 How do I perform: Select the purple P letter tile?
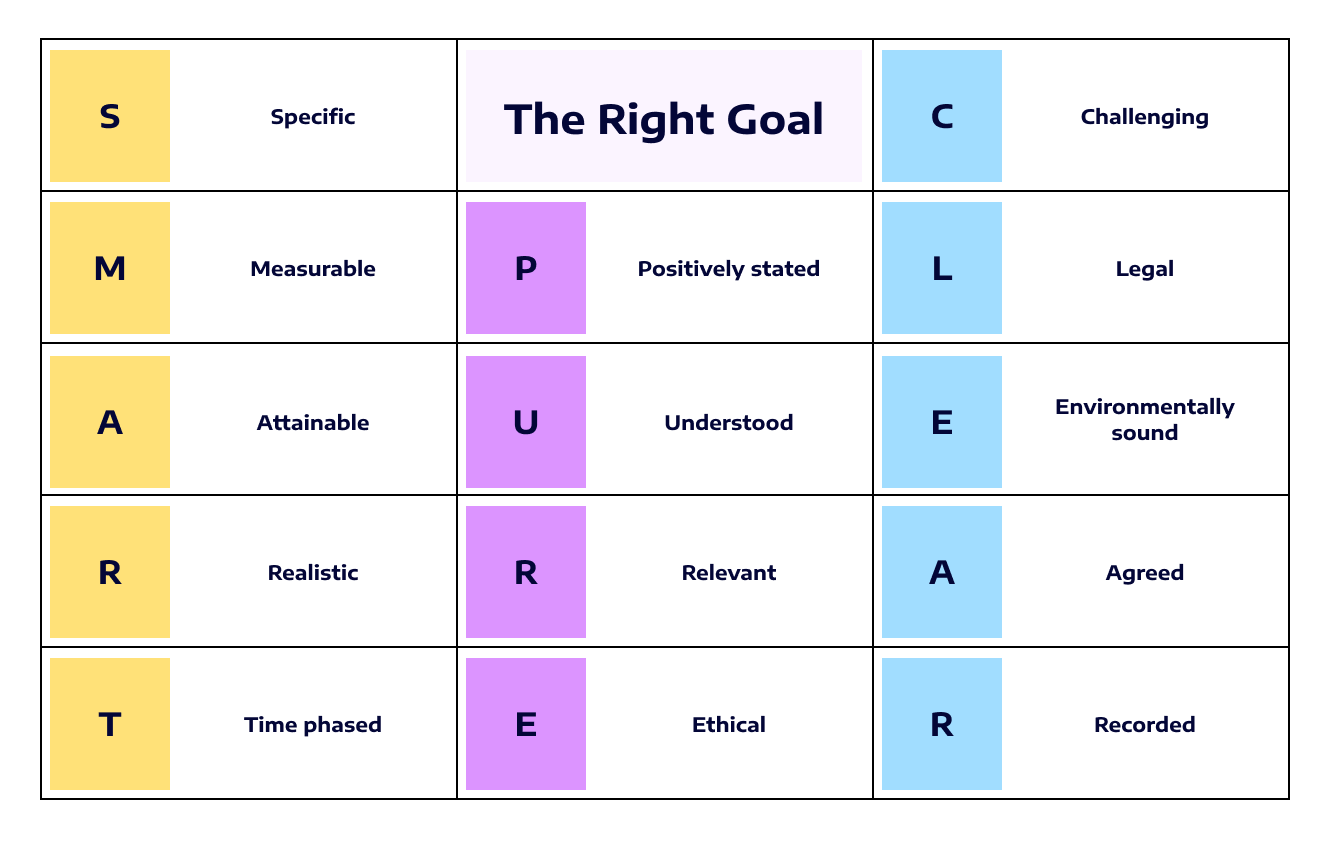526,268
